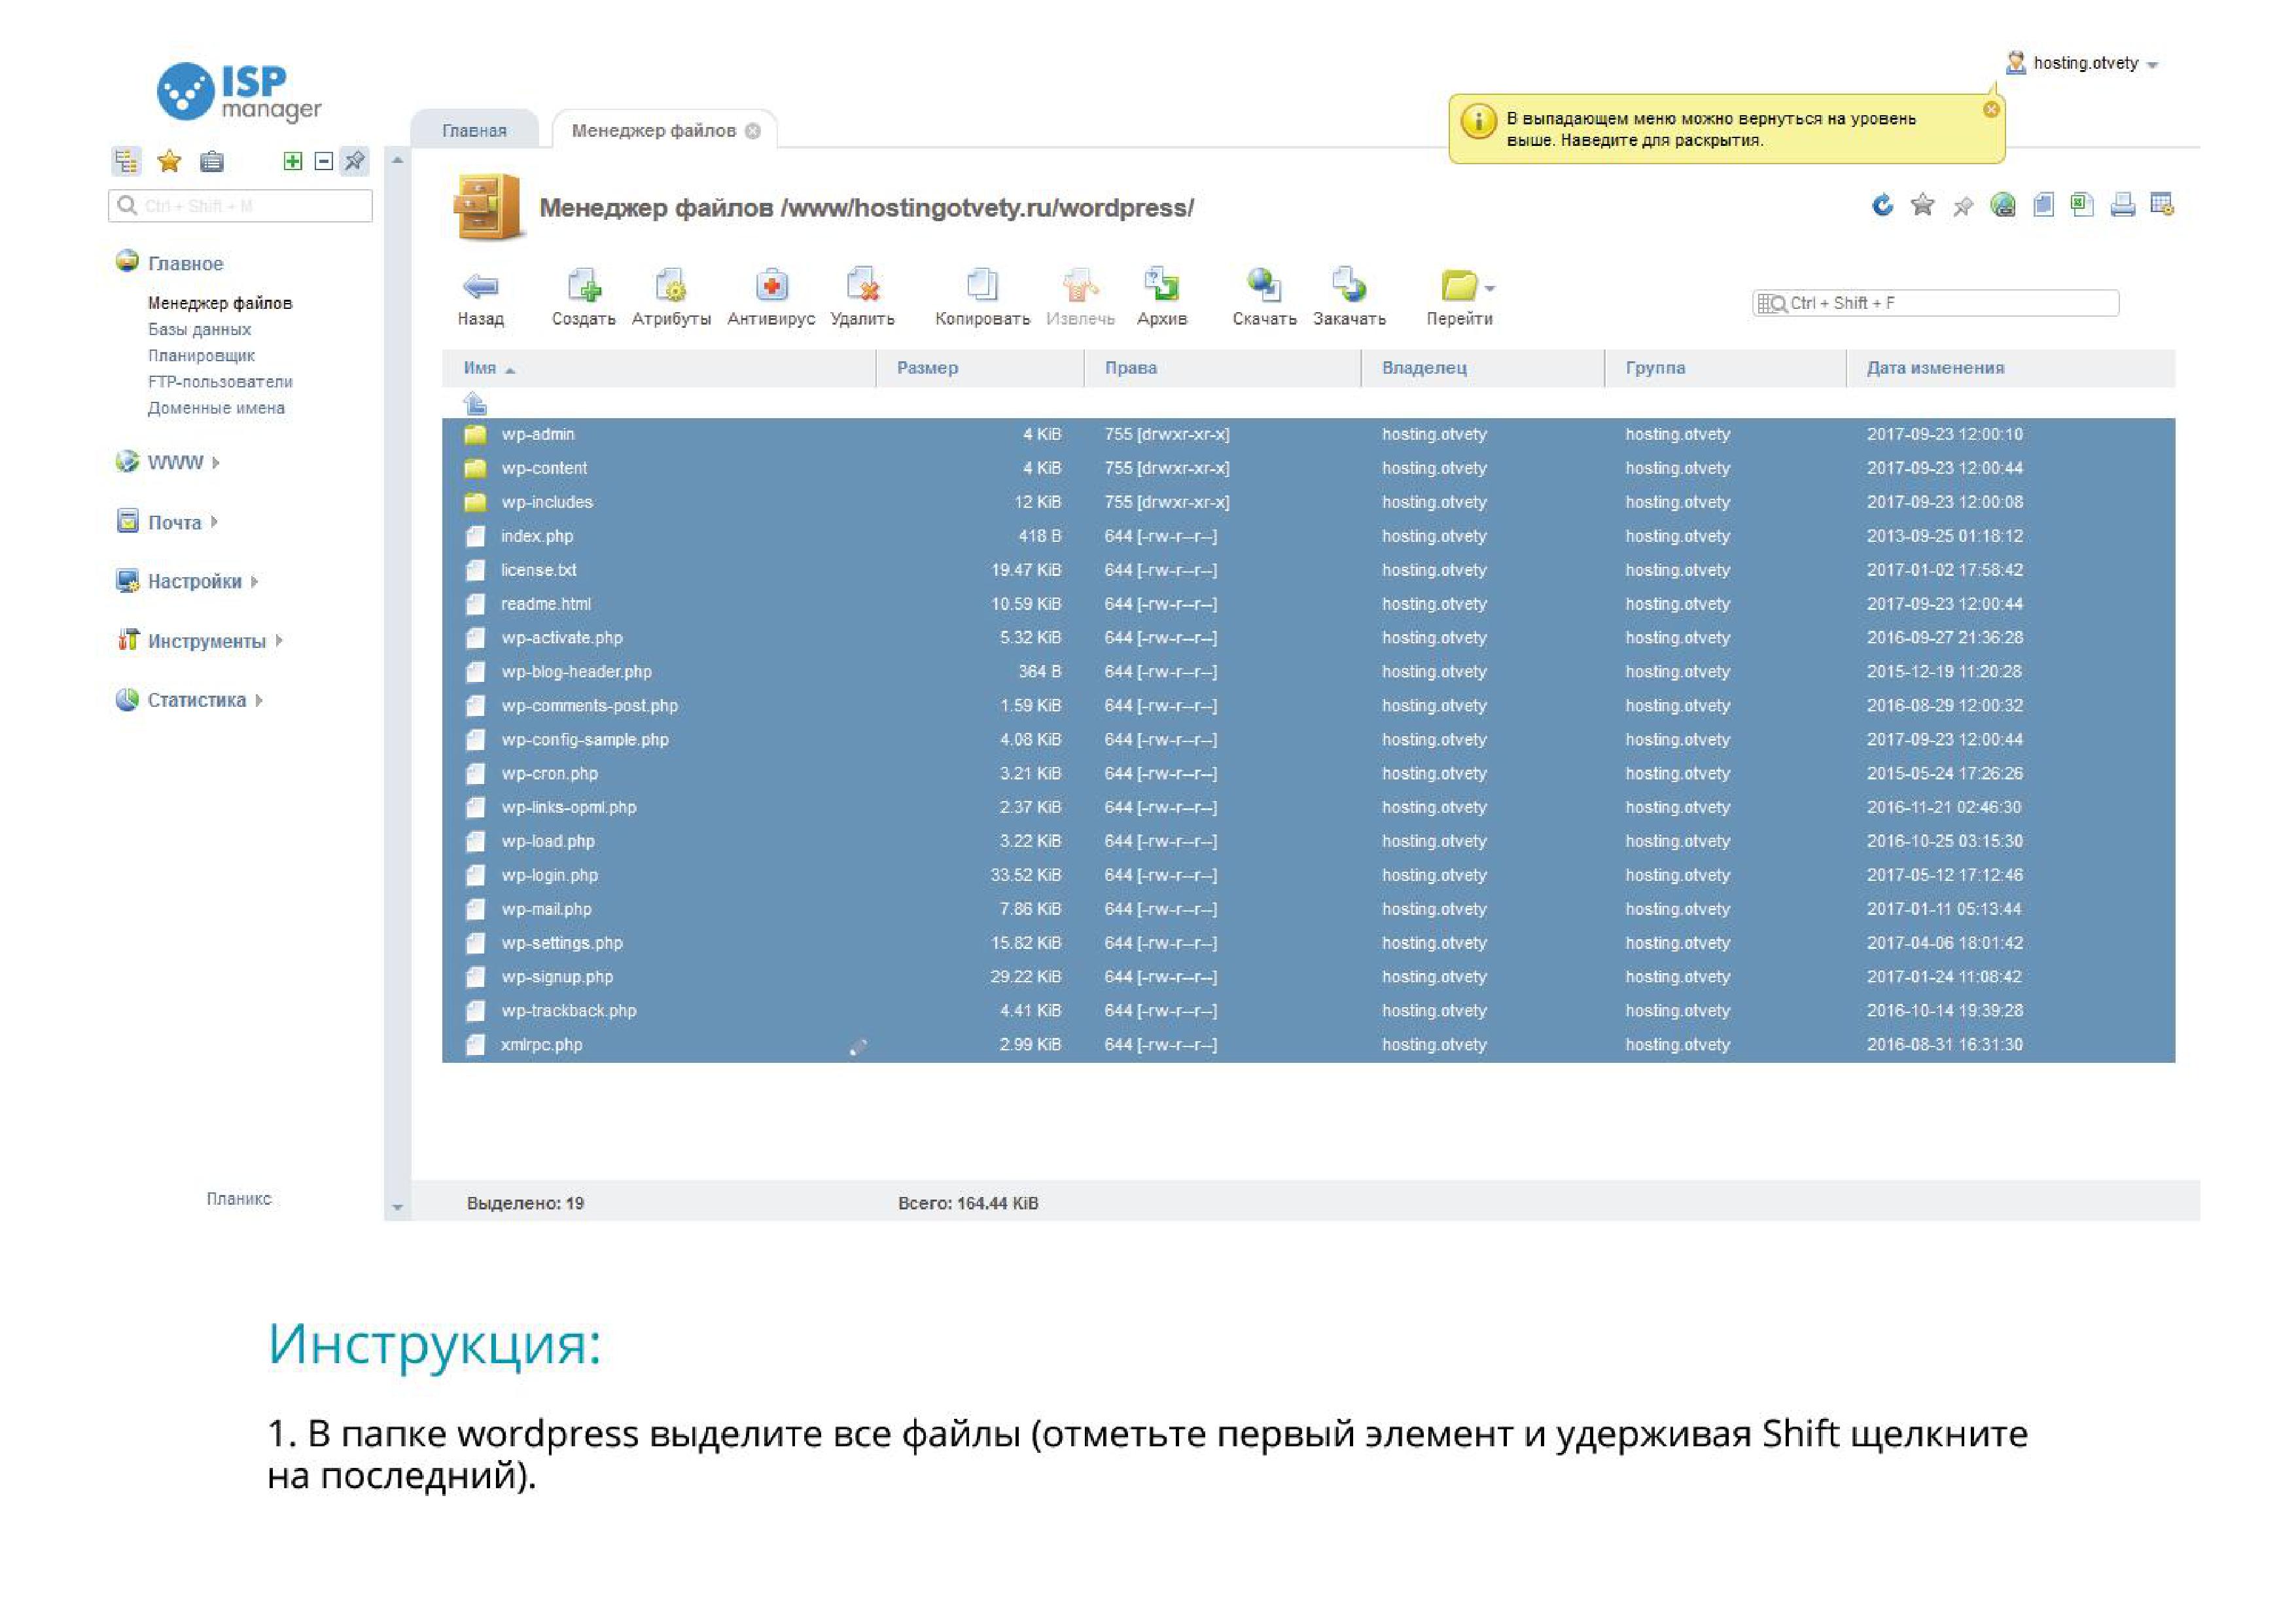Viewport: 2296px width, 1623px height.
Task: Expand the WWW sidebar section
Action: click(x=168, y=462)
